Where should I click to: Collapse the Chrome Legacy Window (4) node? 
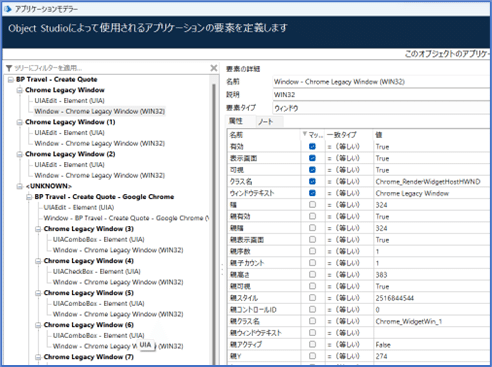point(39,261)
